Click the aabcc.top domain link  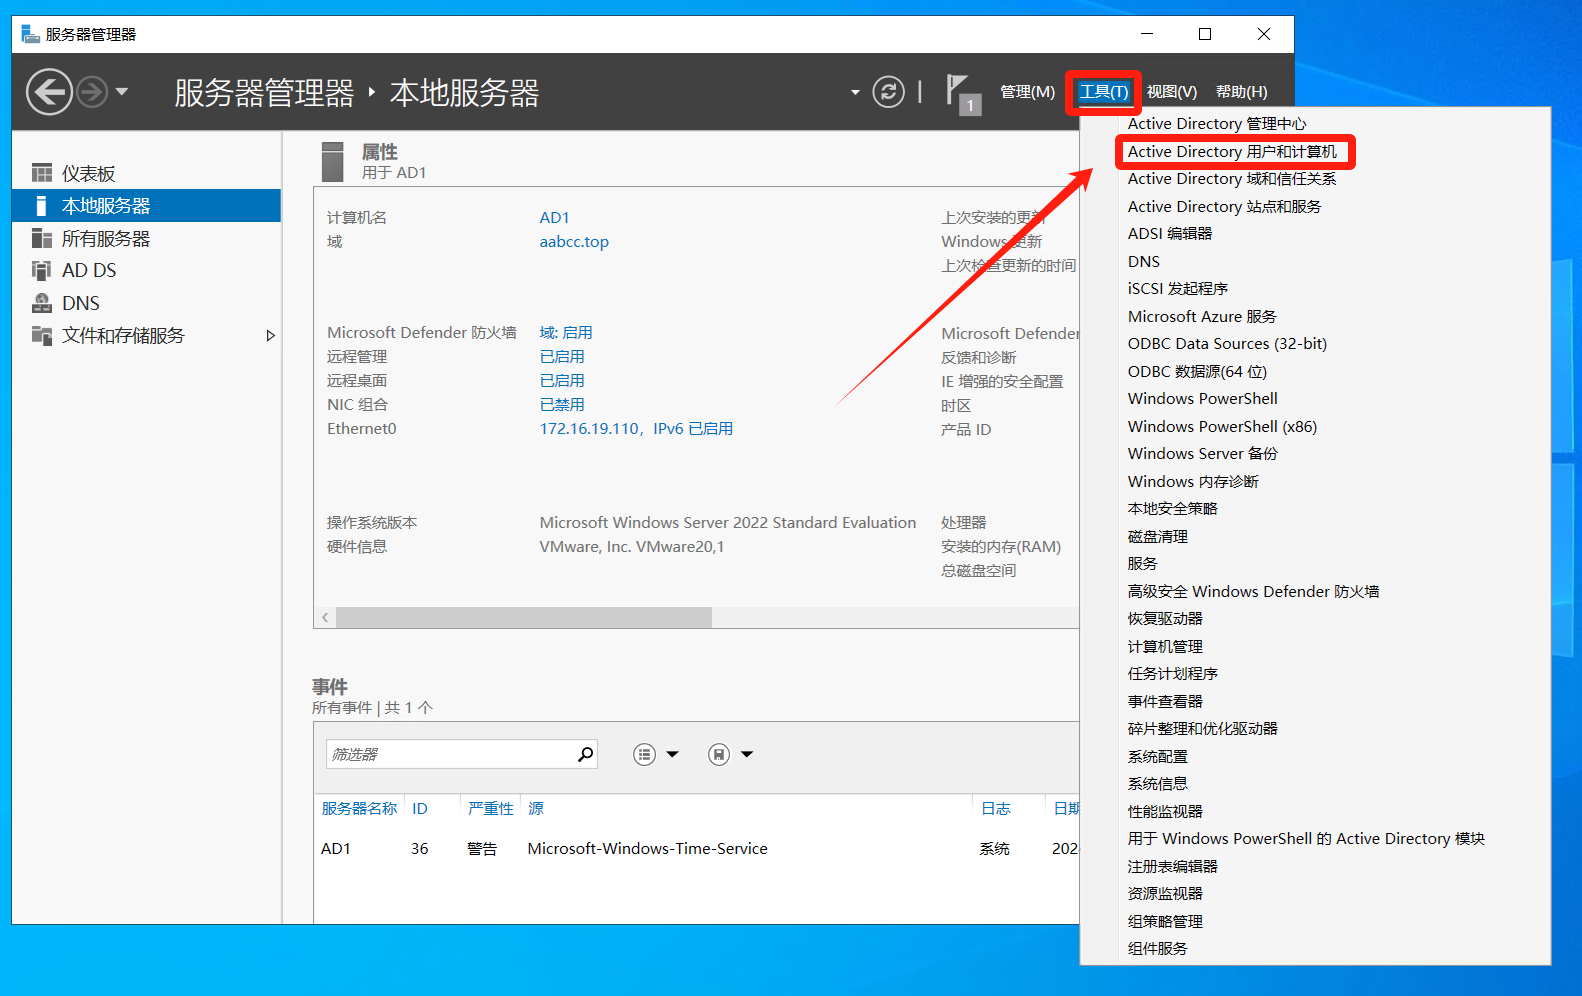pyautogui.click(x=574, y=242)
